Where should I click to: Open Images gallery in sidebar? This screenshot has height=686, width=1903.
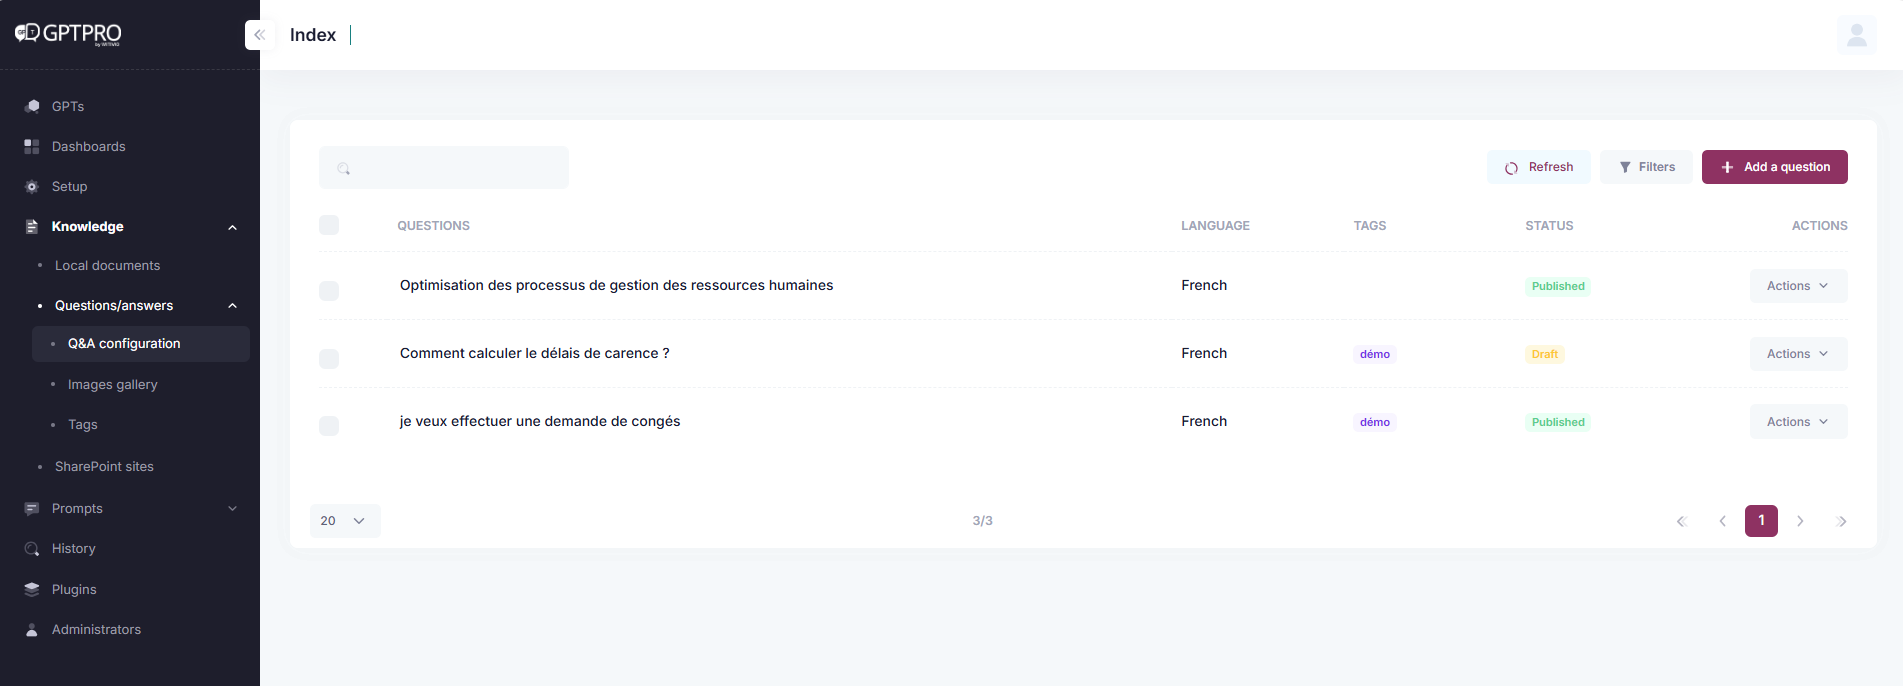coord(112,385)
